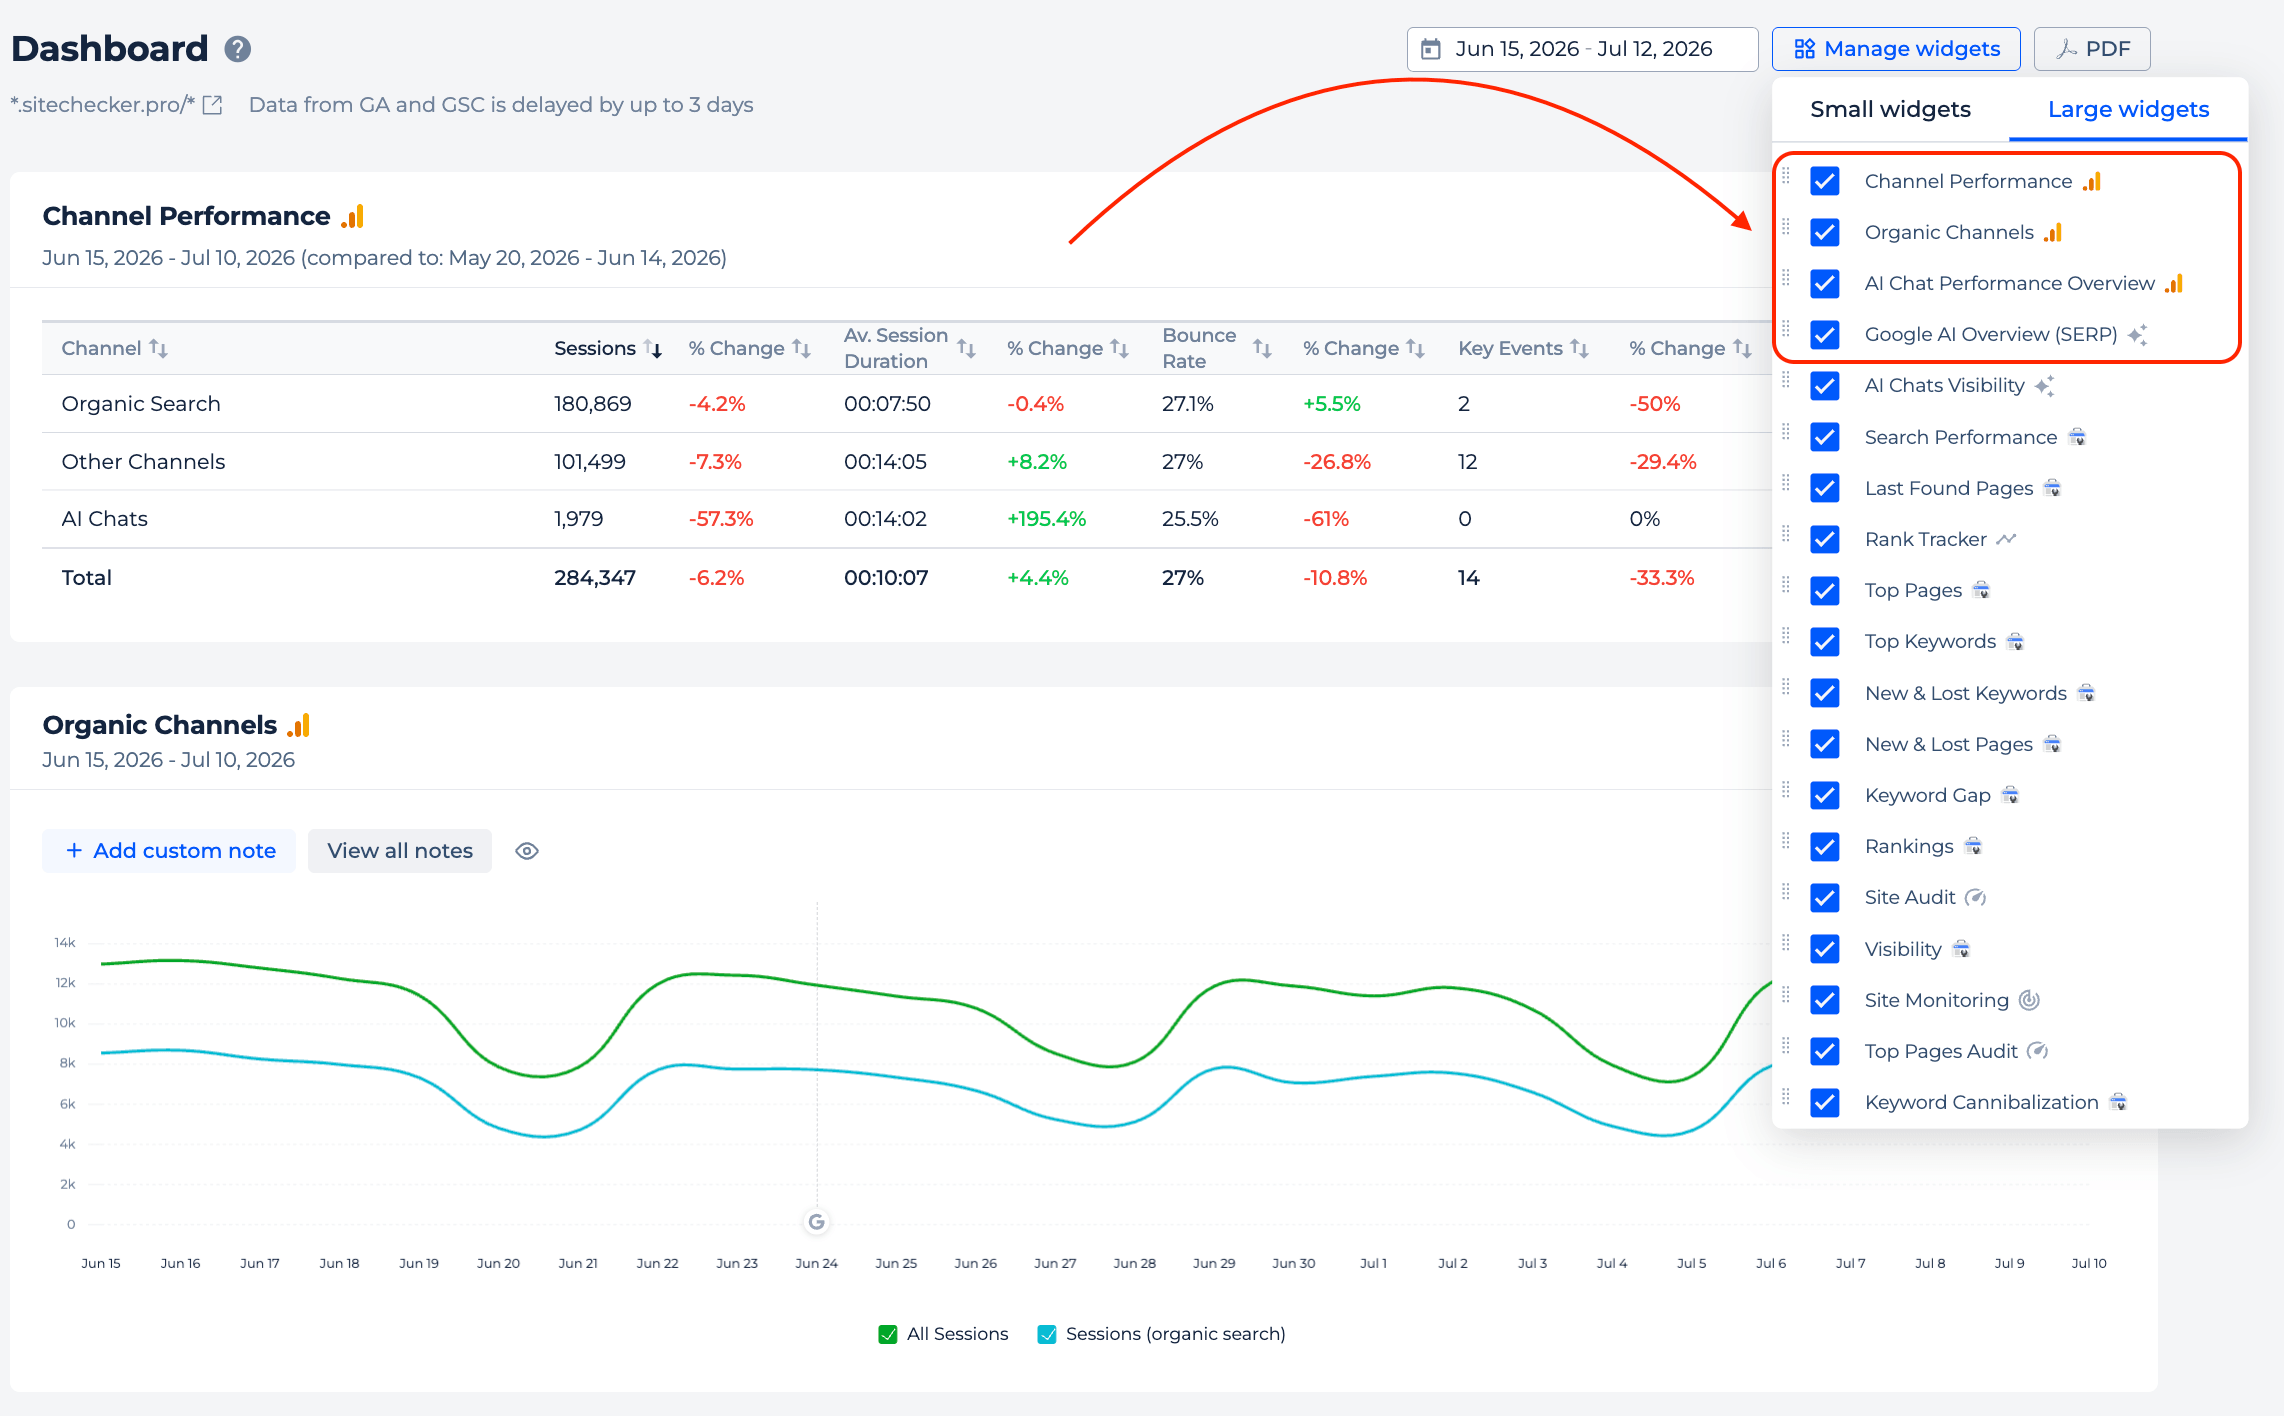The image size is (2284, 1416).
Task: Click the drag handle of Channel Performance widget row
Action: pyautogui.click(x=1786, y=176)
